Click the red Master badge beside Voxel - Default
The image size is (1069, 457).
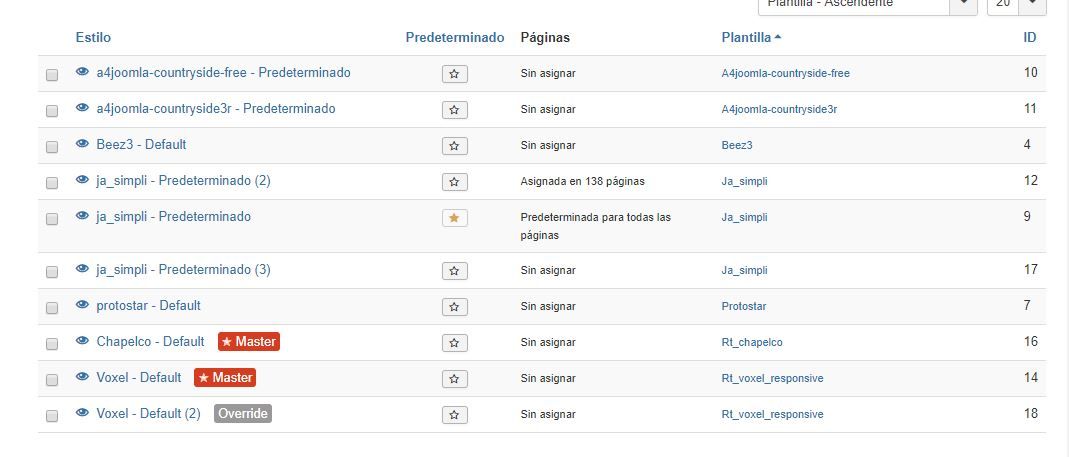click(x=225, y=377)
